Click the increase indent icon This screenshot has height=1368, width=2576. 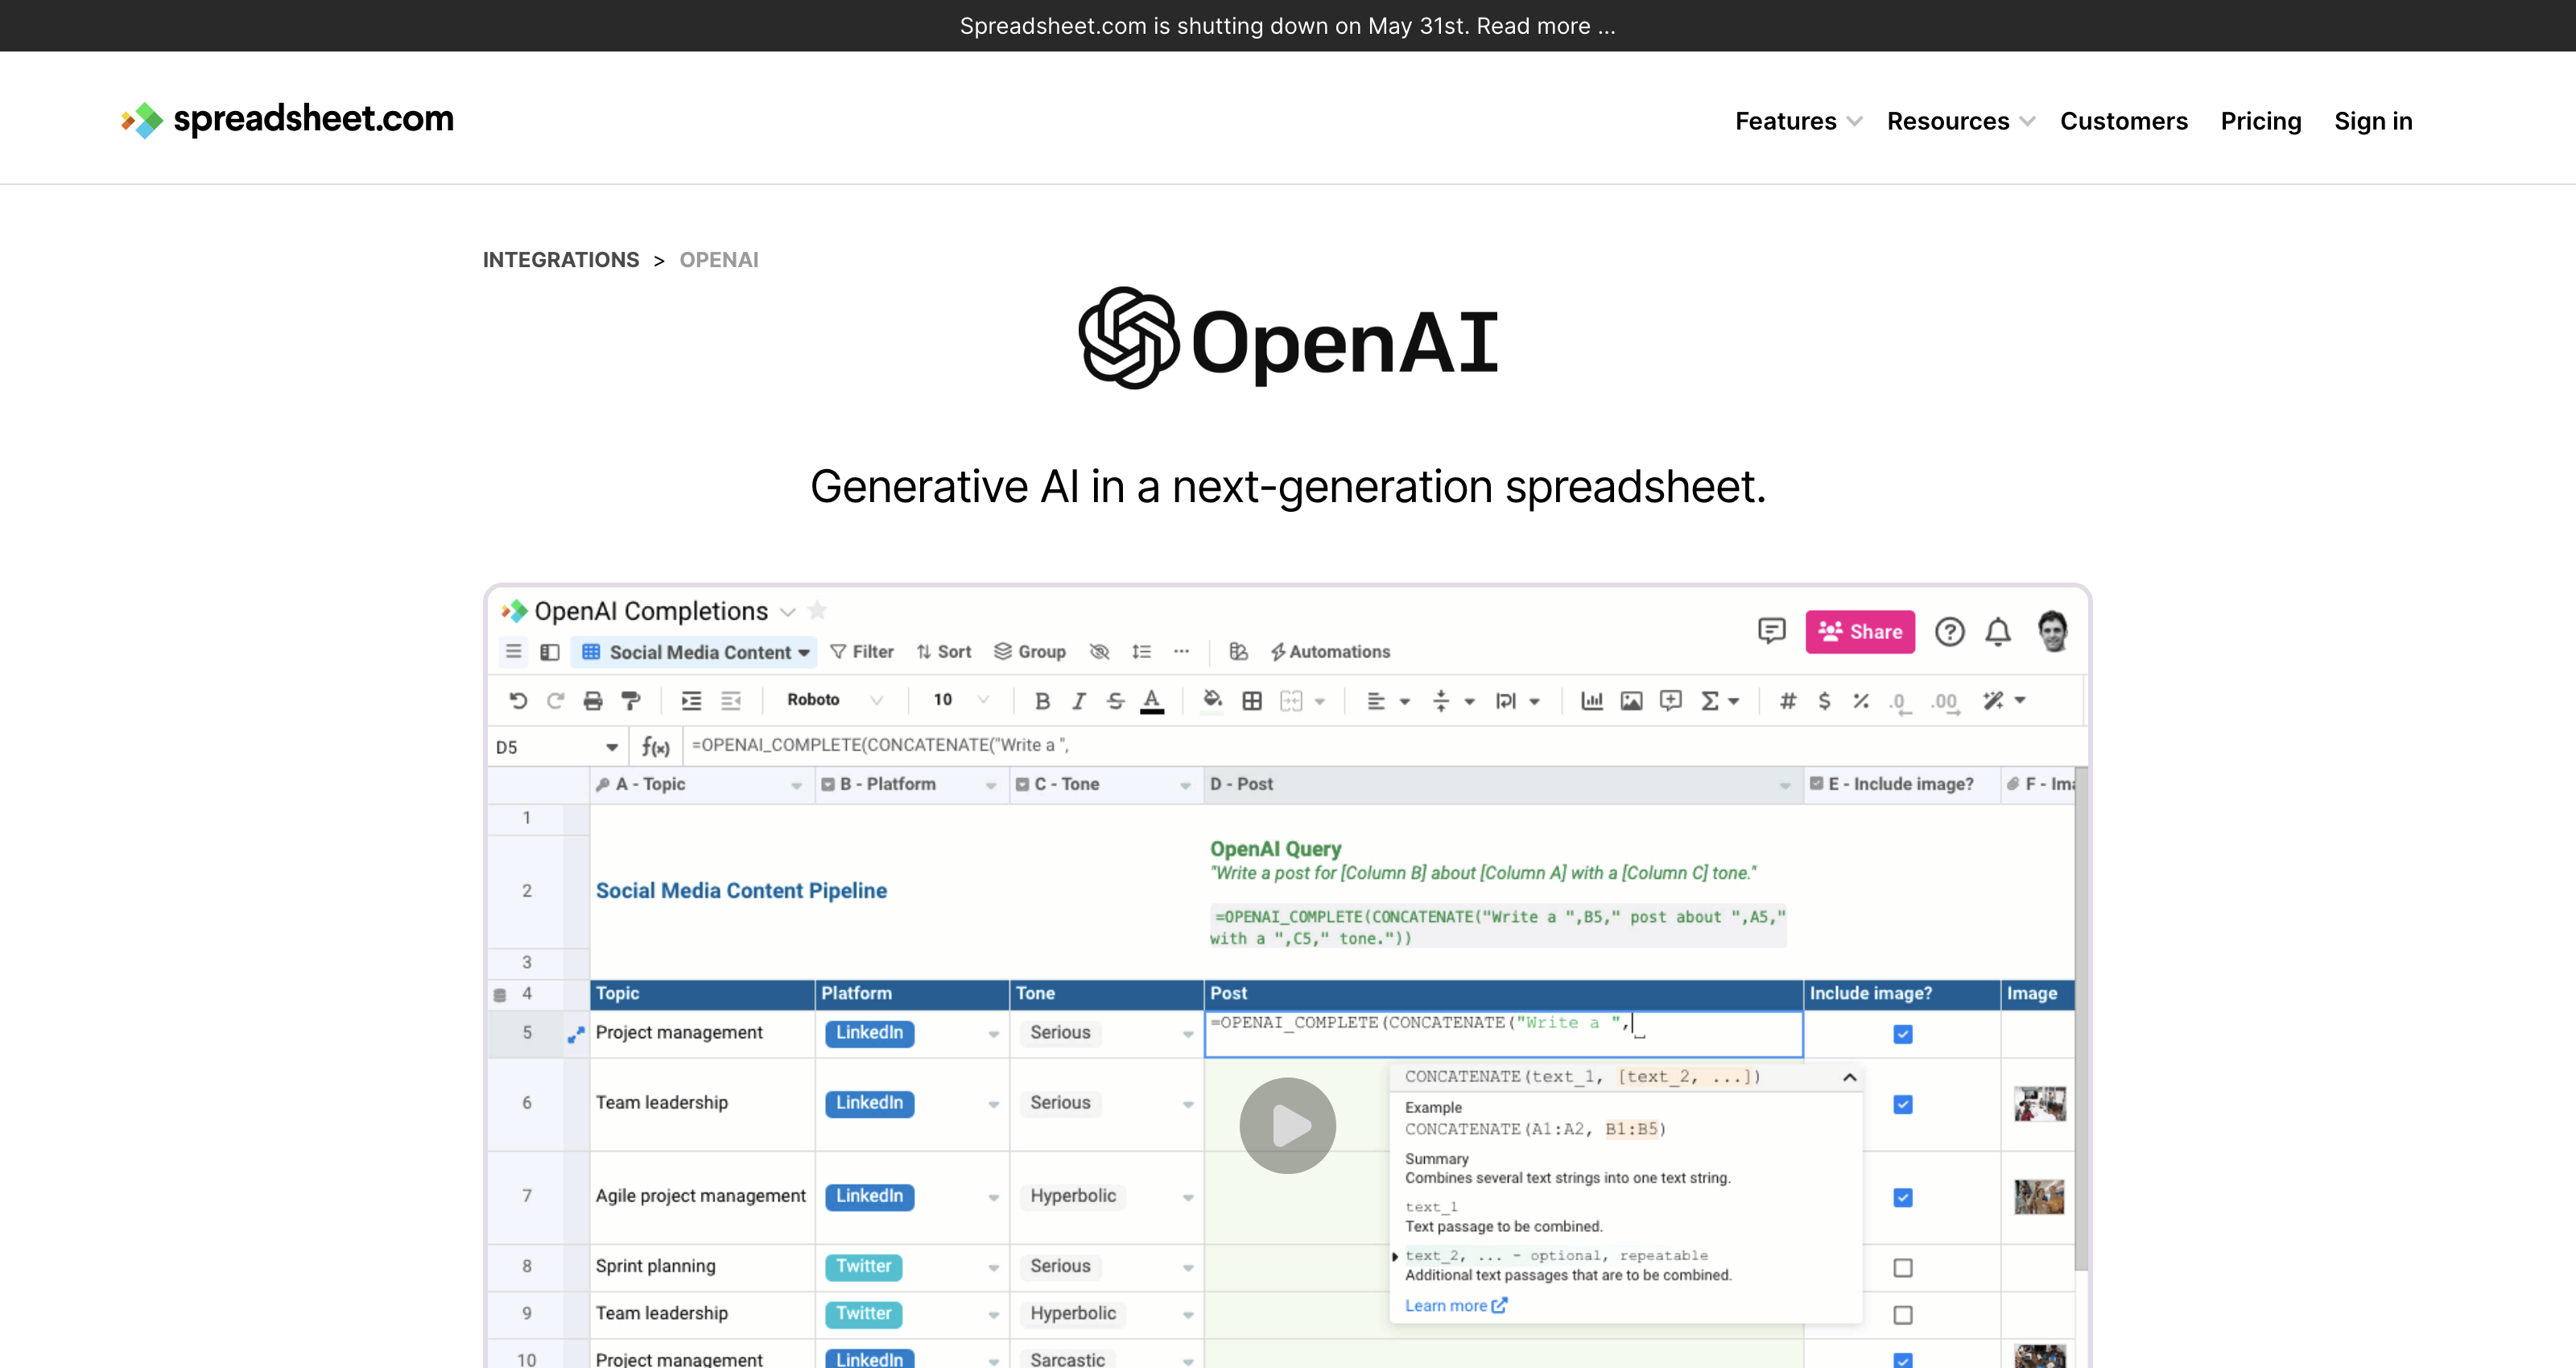pyautogui.click(x=691, y=701)
